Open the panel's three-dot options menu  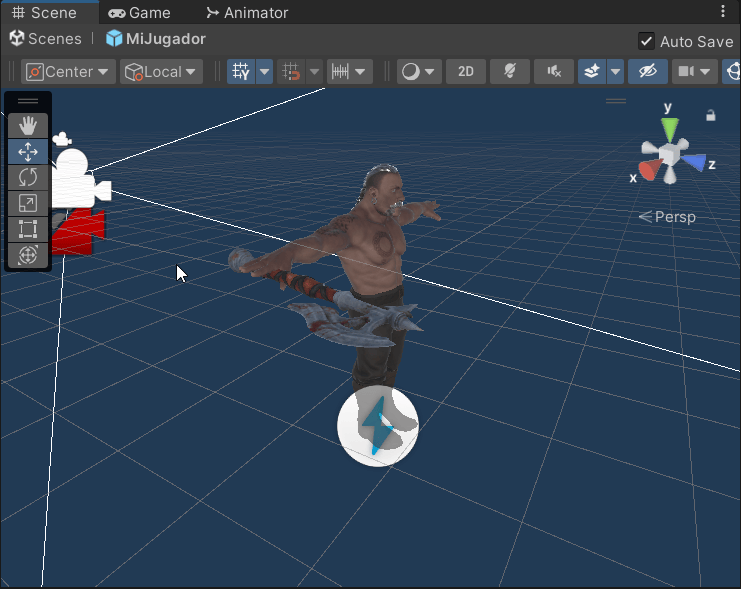tap(723, 11)
